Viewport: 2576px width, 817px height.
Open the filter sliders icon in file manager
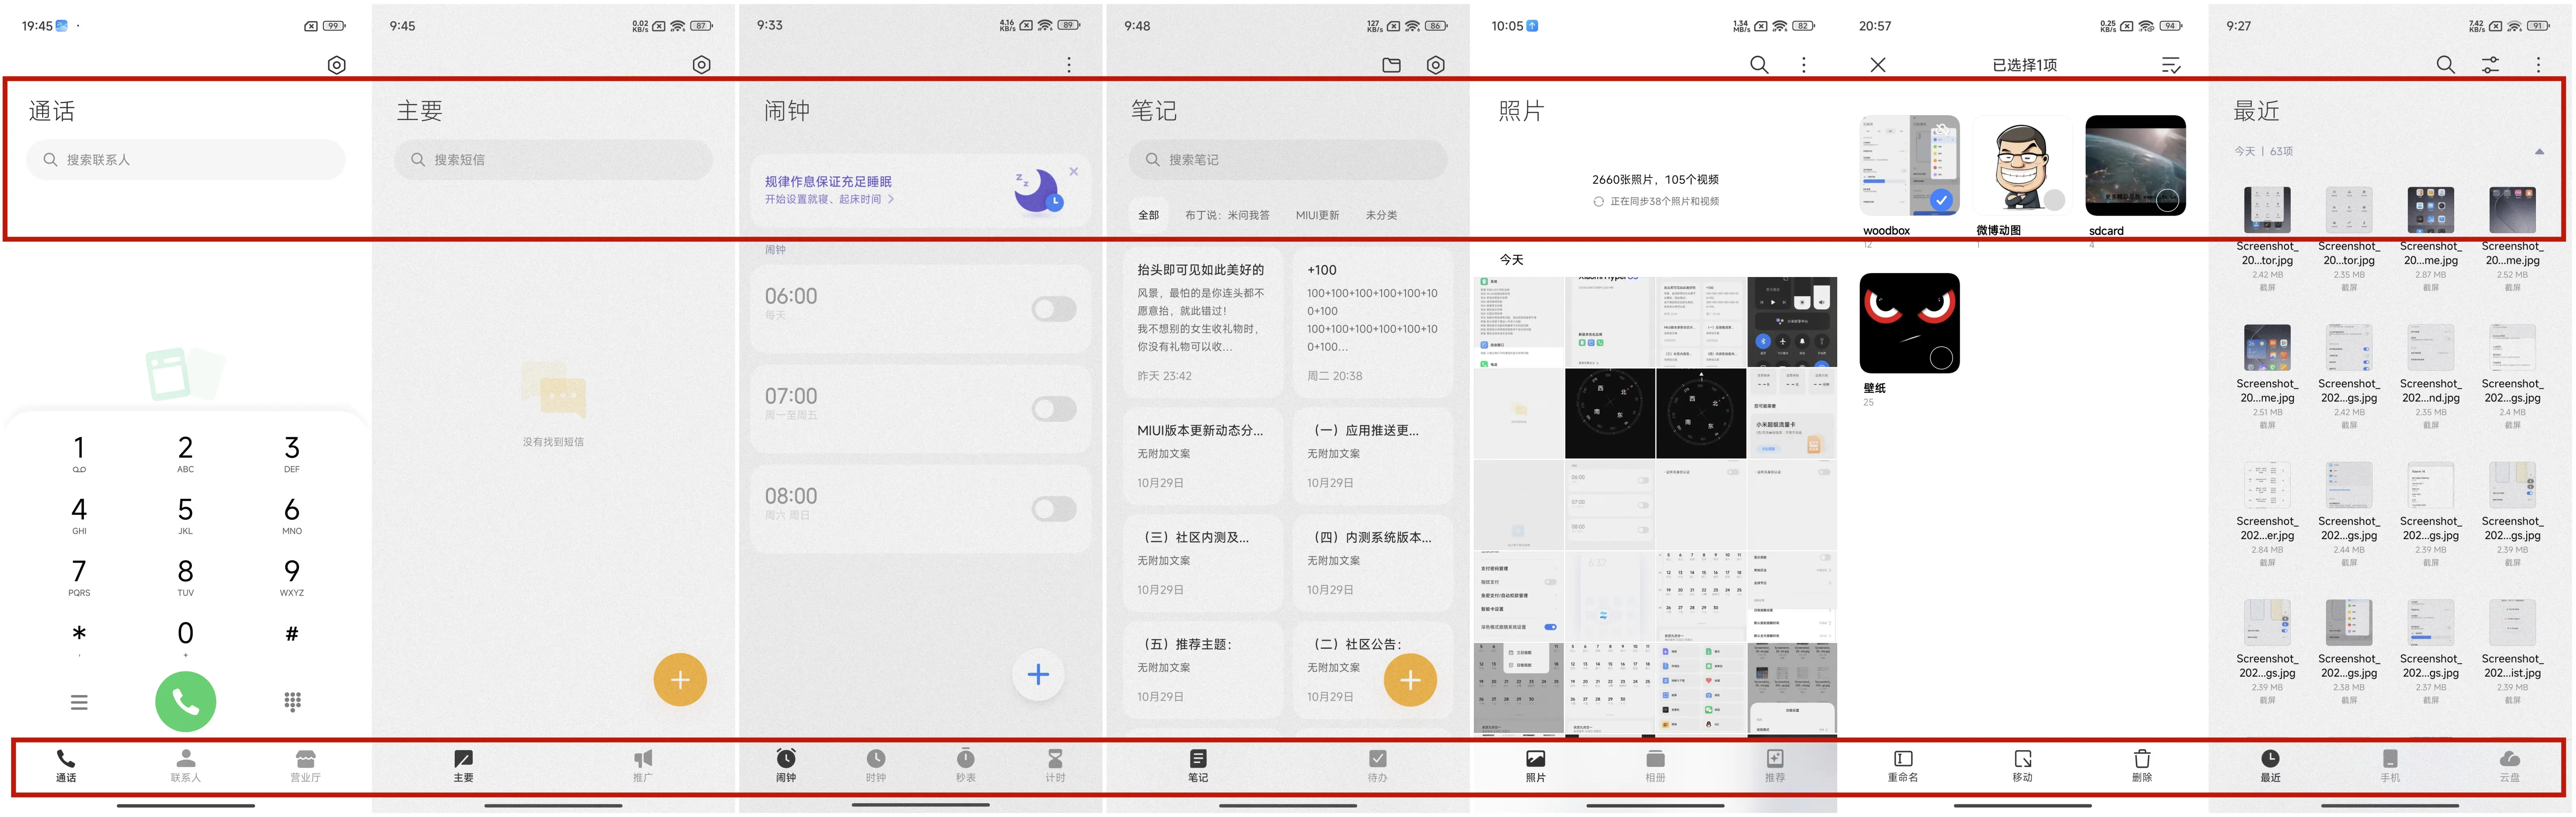(2491, 65)
